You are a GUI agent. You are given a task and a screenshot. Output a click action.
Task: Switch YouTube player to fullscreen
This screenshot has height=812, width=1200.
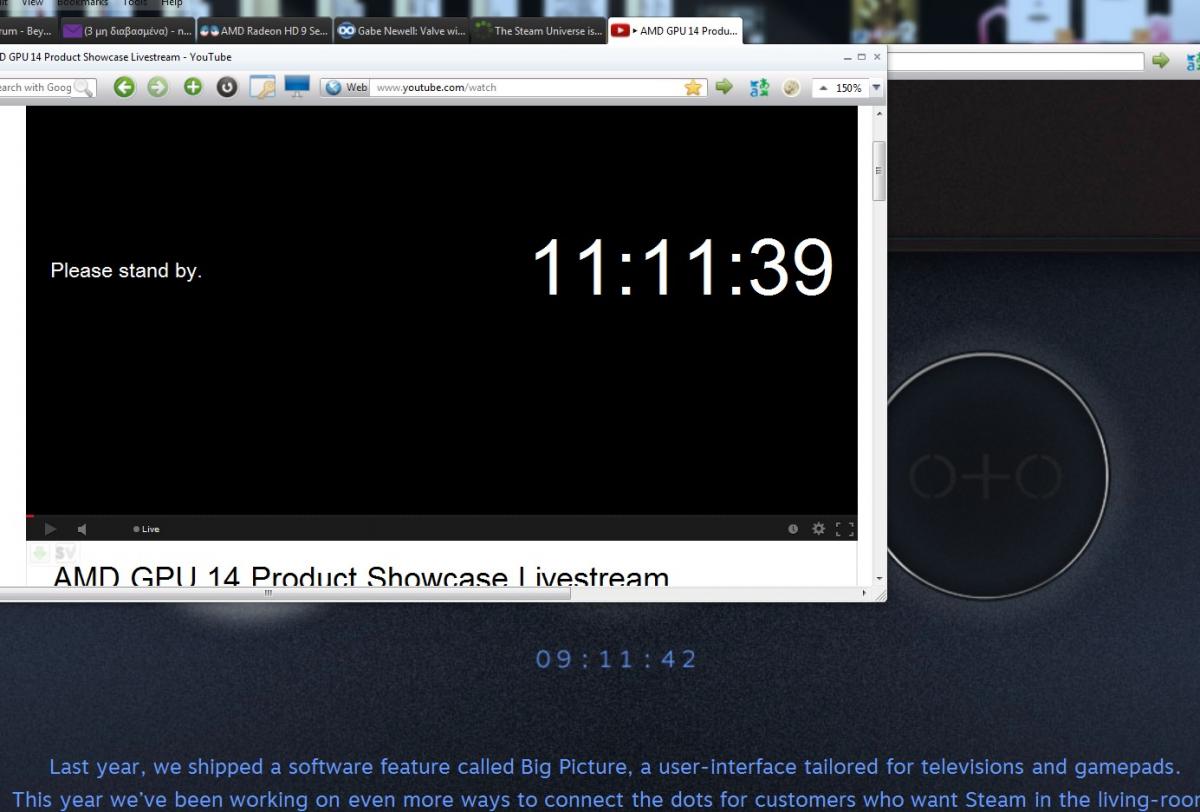(845, 529)
